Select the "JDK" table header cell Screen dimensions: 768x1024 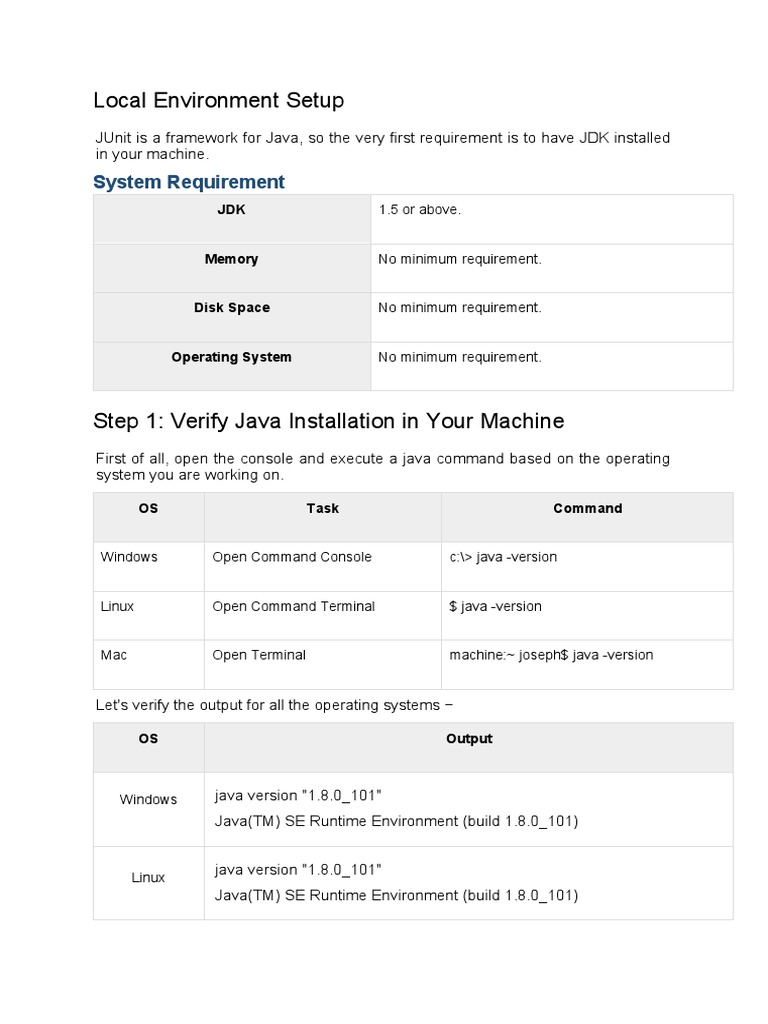tap(231, 210)
